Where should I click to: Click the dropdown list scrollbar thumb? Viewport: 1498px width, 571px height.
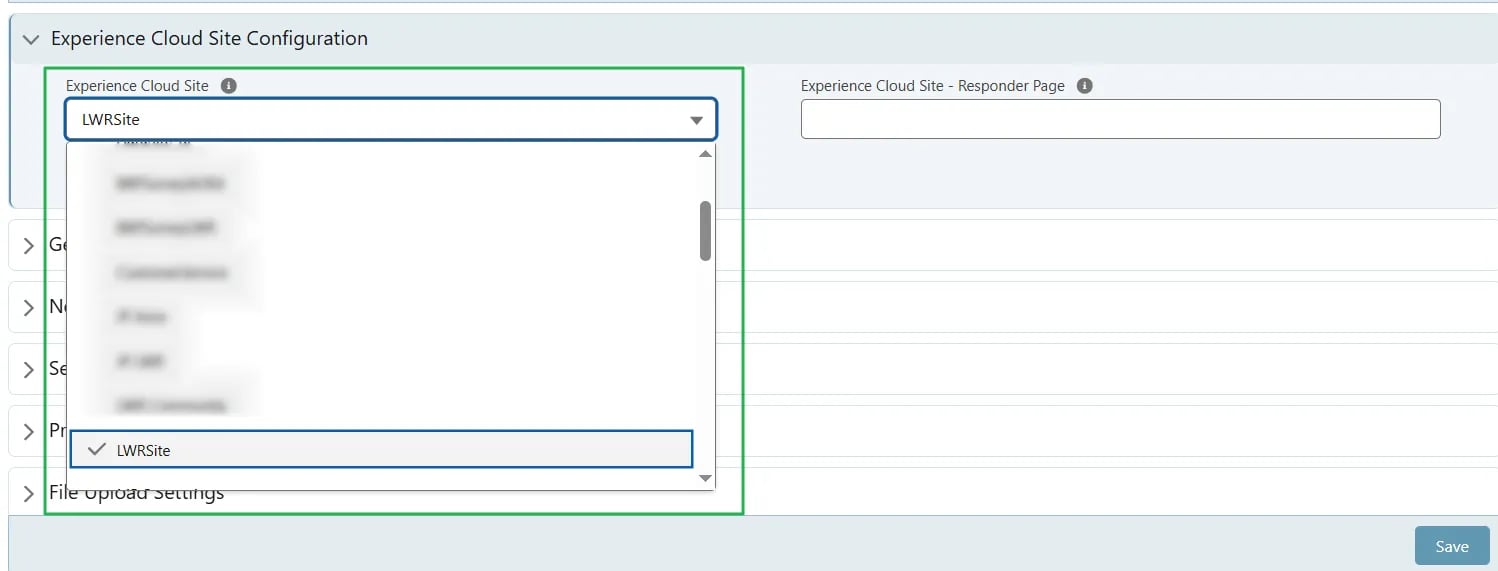tap(705, 230)
